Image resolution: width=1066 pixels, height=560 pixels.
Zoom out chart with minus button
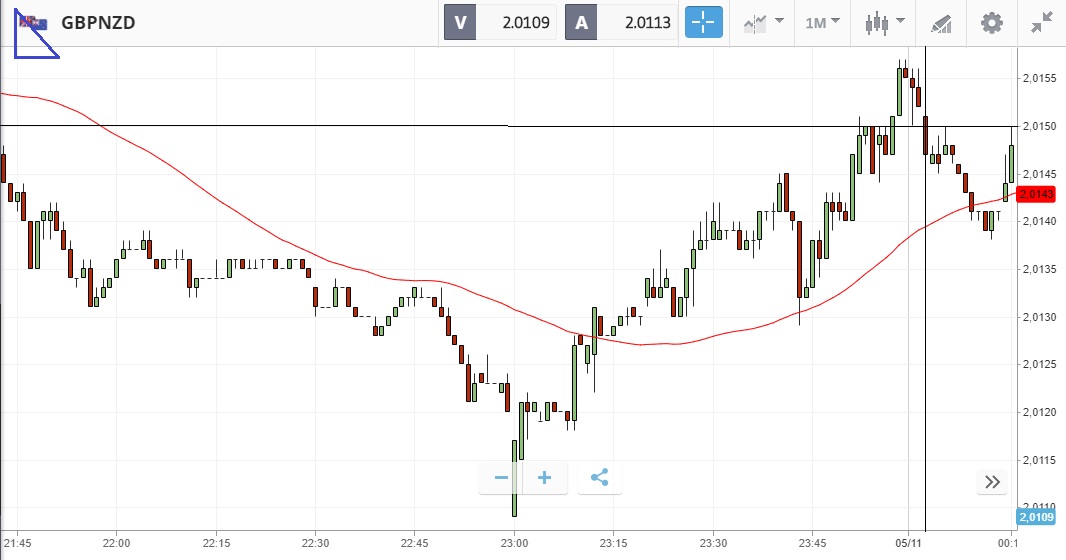tap(502, 478)
